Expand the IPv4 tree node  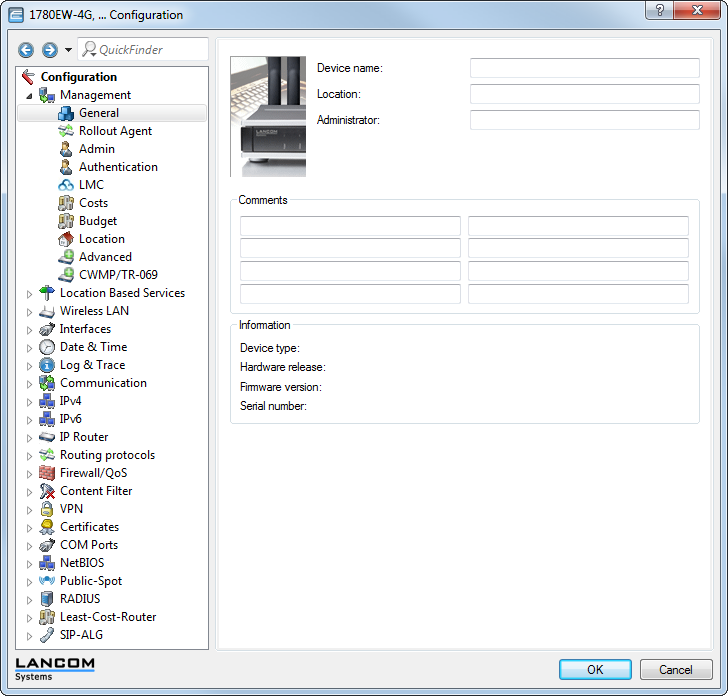(x=29, y=401)
